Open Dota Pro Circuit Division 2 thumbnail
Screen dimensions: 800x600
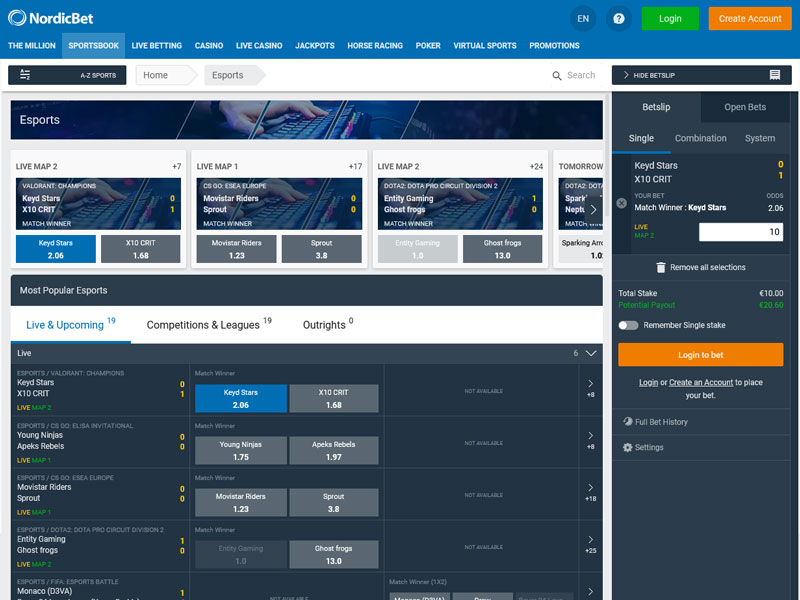pyautogui.click(x=460, y=204)
